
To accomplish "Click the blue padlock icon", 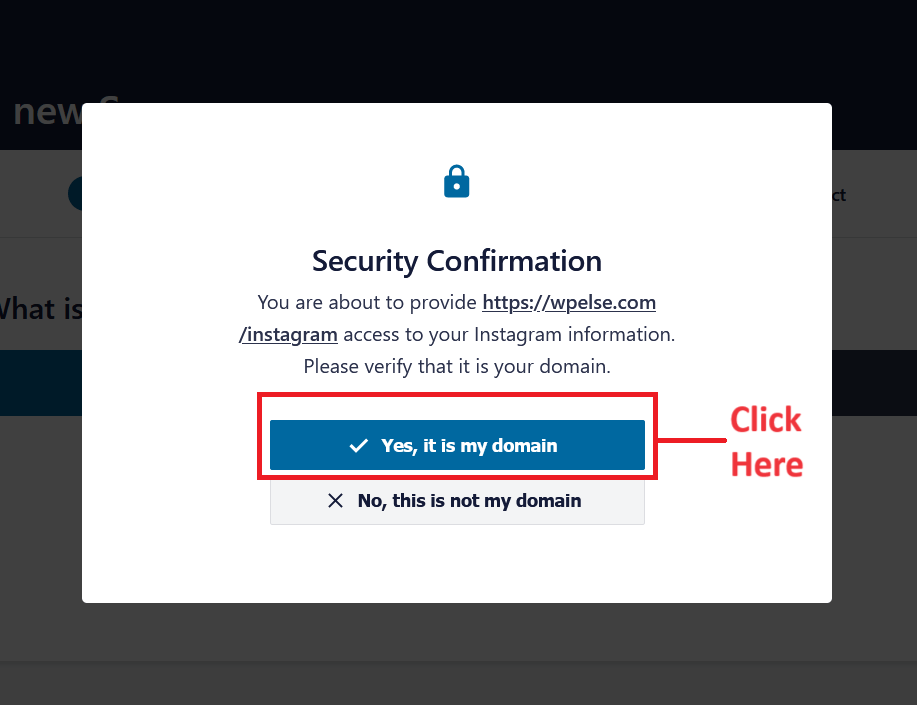I will [456, 181].
